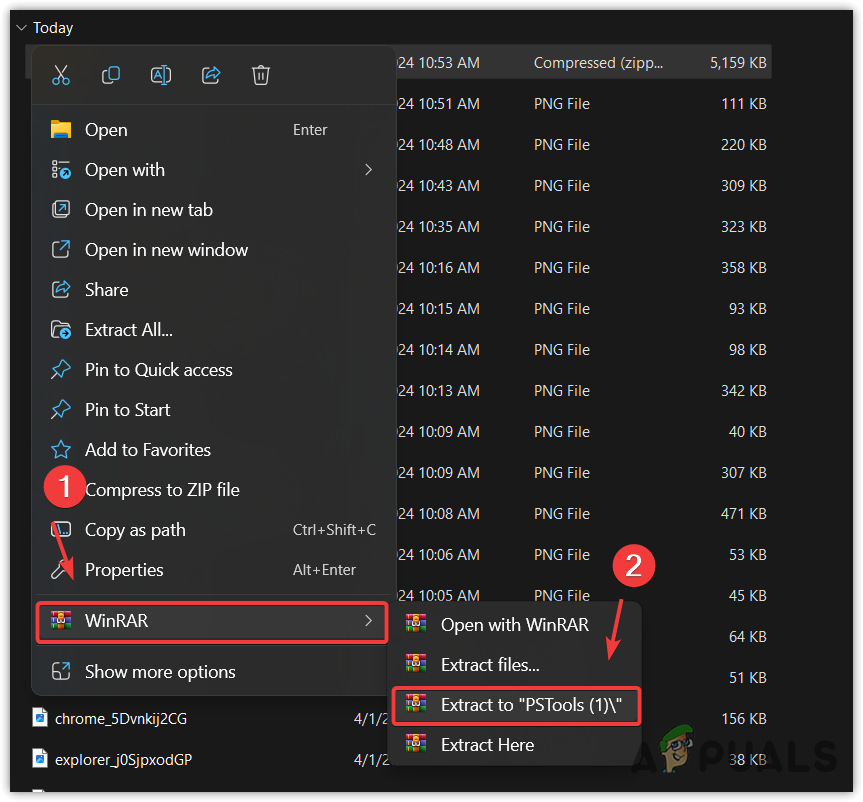Click the 220 KB size cell
This screenshot has width=863, height=802.
tap(744, 145)
